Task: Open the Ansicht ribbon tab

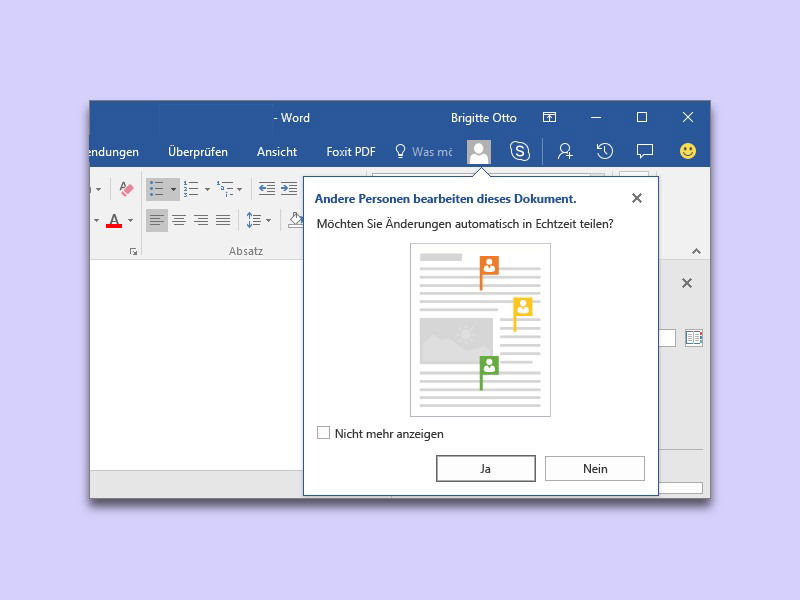Action: (277, 152)
